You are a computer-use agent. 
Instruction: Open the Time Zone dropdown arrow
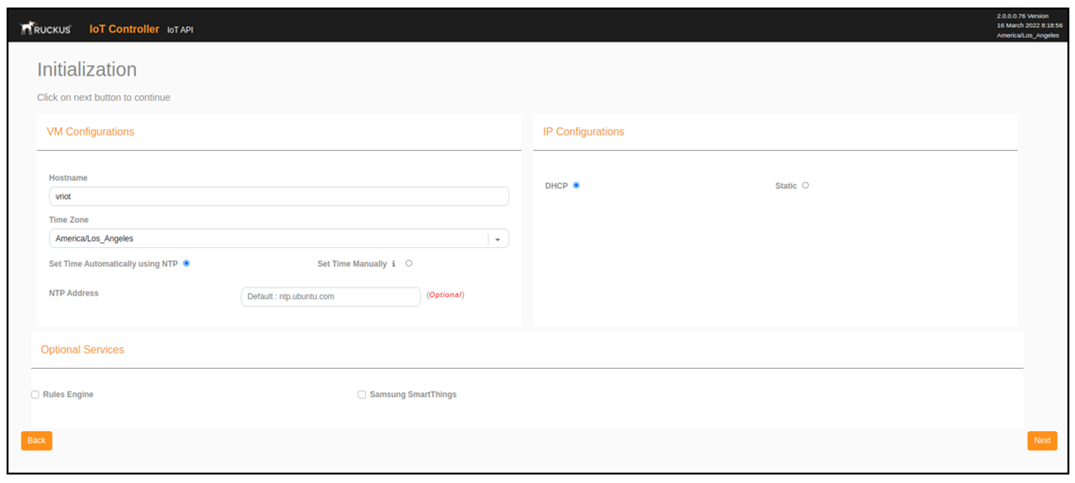(498, 239)
